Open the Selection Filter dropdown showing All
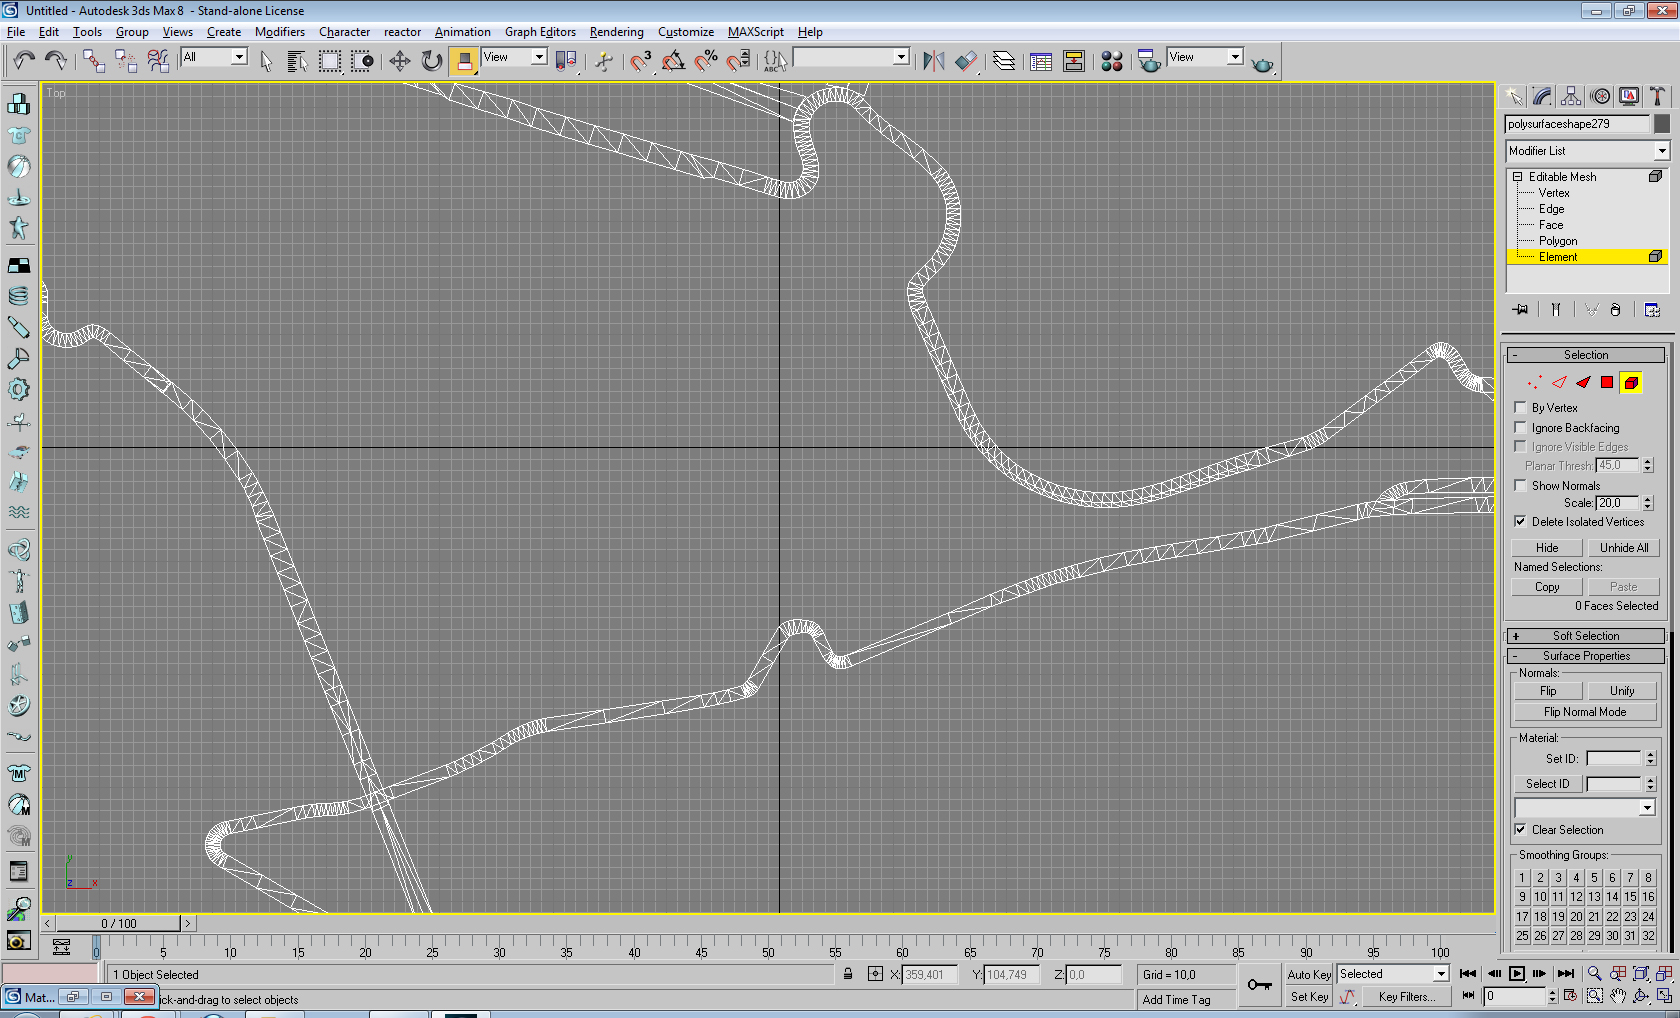Image resolution: width=1680 pixels, height=1018 pixels. pos(214,57)
